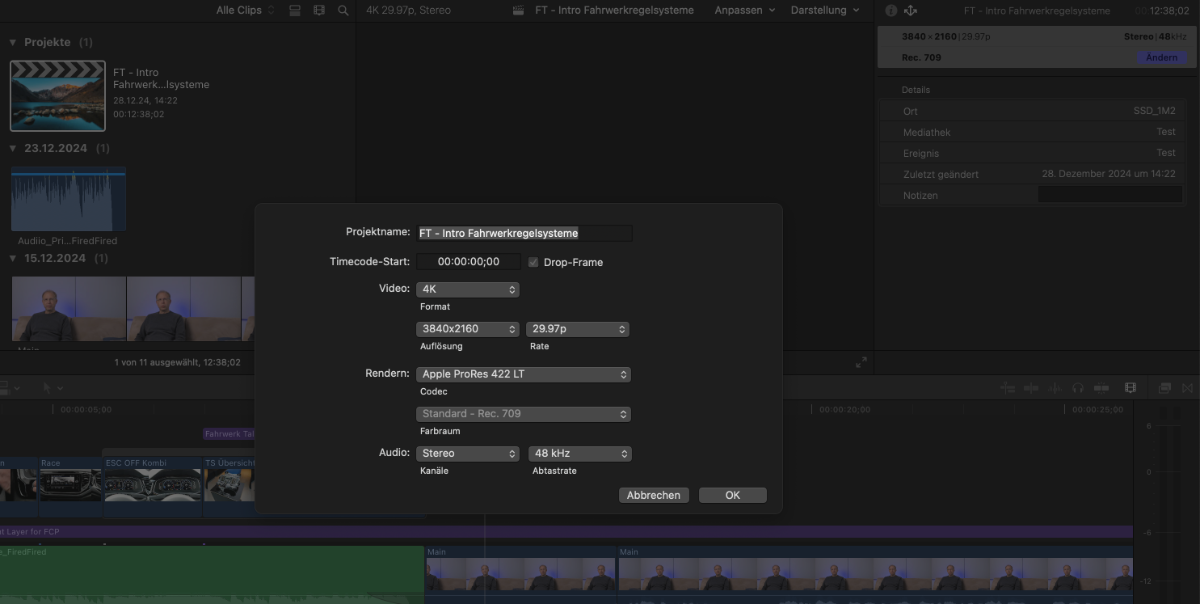This screenshot has height=604, width=1200.
Task: Collapse the 23.12.2024 event group
Action: (13, 148)
